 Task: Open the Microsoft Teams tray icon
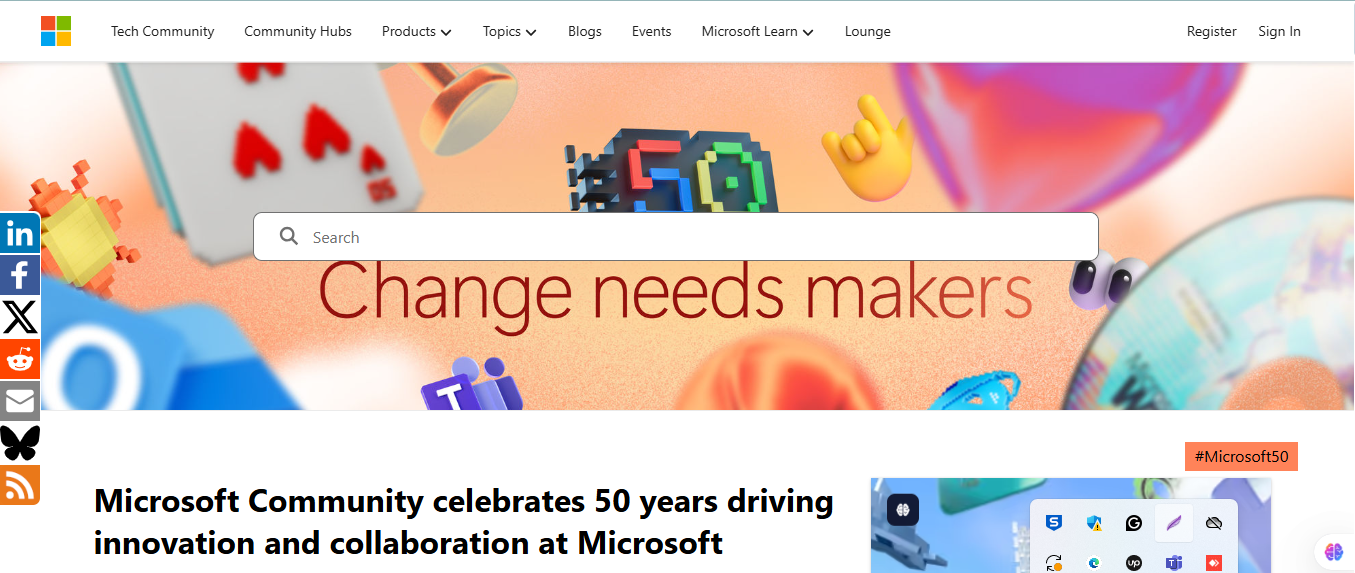coord(1174,563)
